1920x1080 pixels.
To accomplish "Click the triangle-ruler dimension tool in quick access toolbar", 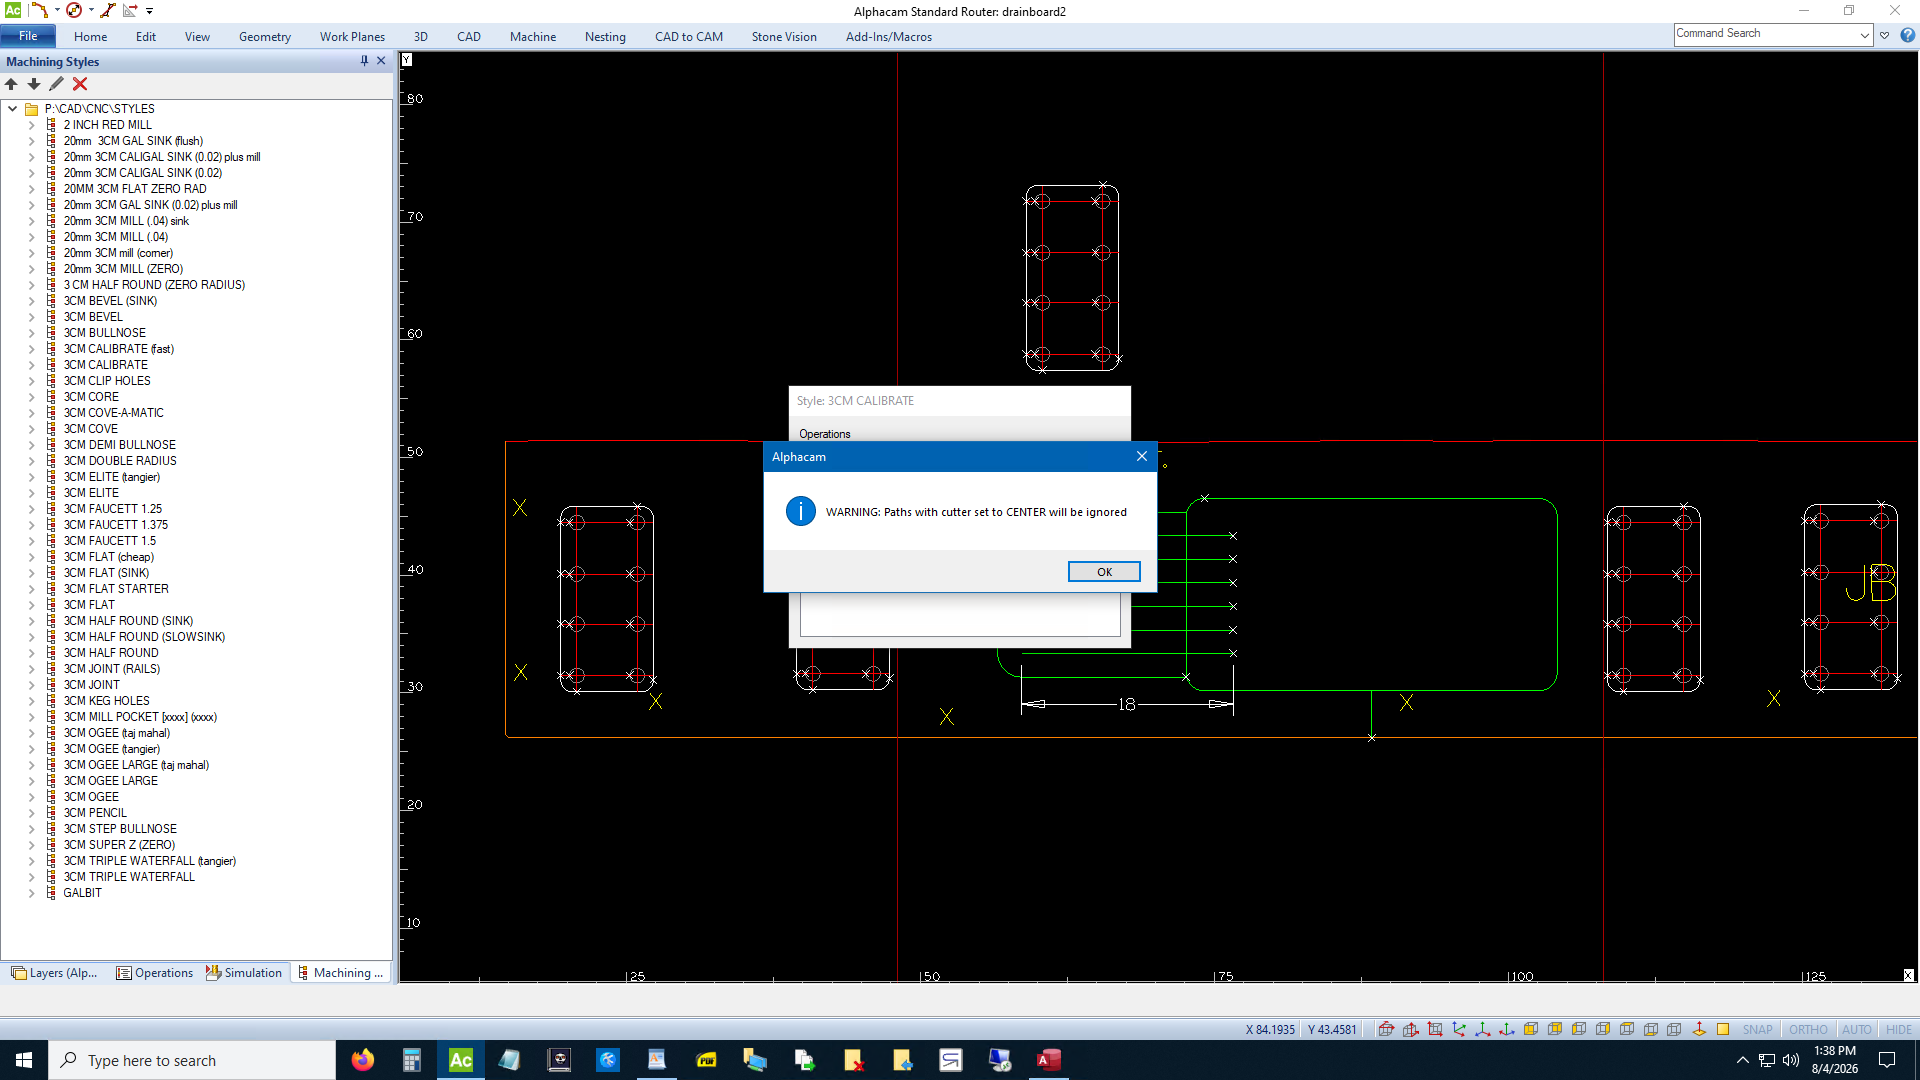I will point(130,10).
